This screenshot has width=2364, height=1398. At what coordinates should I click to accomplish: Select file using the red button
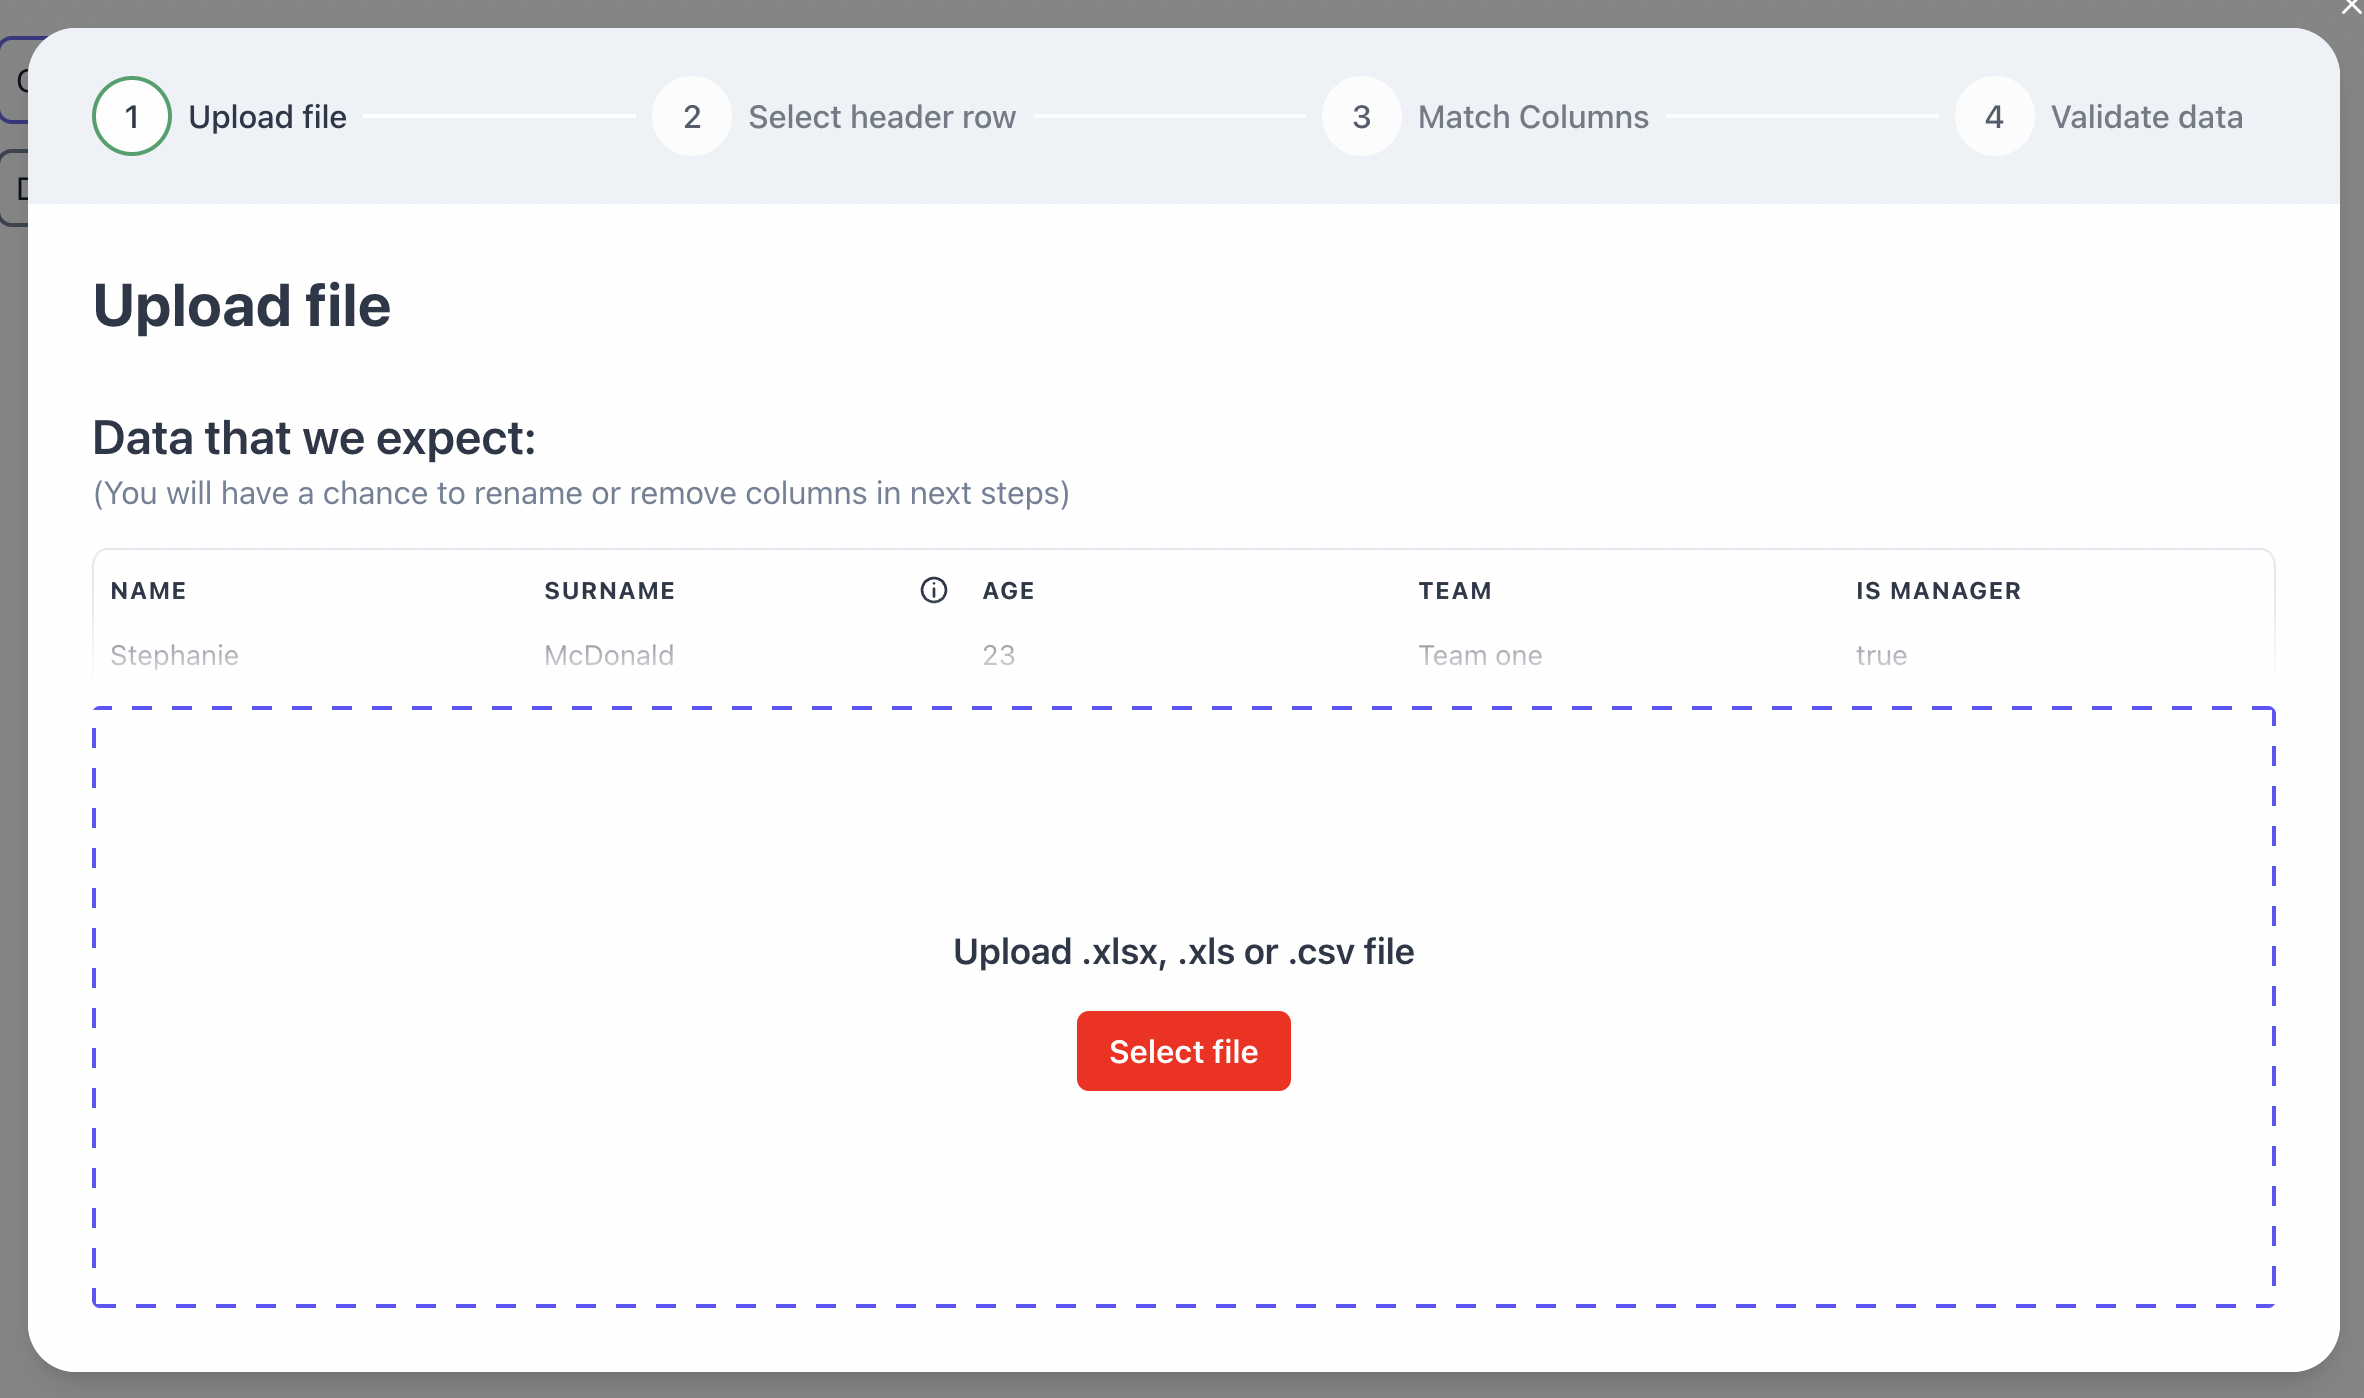[1183, 1050]
